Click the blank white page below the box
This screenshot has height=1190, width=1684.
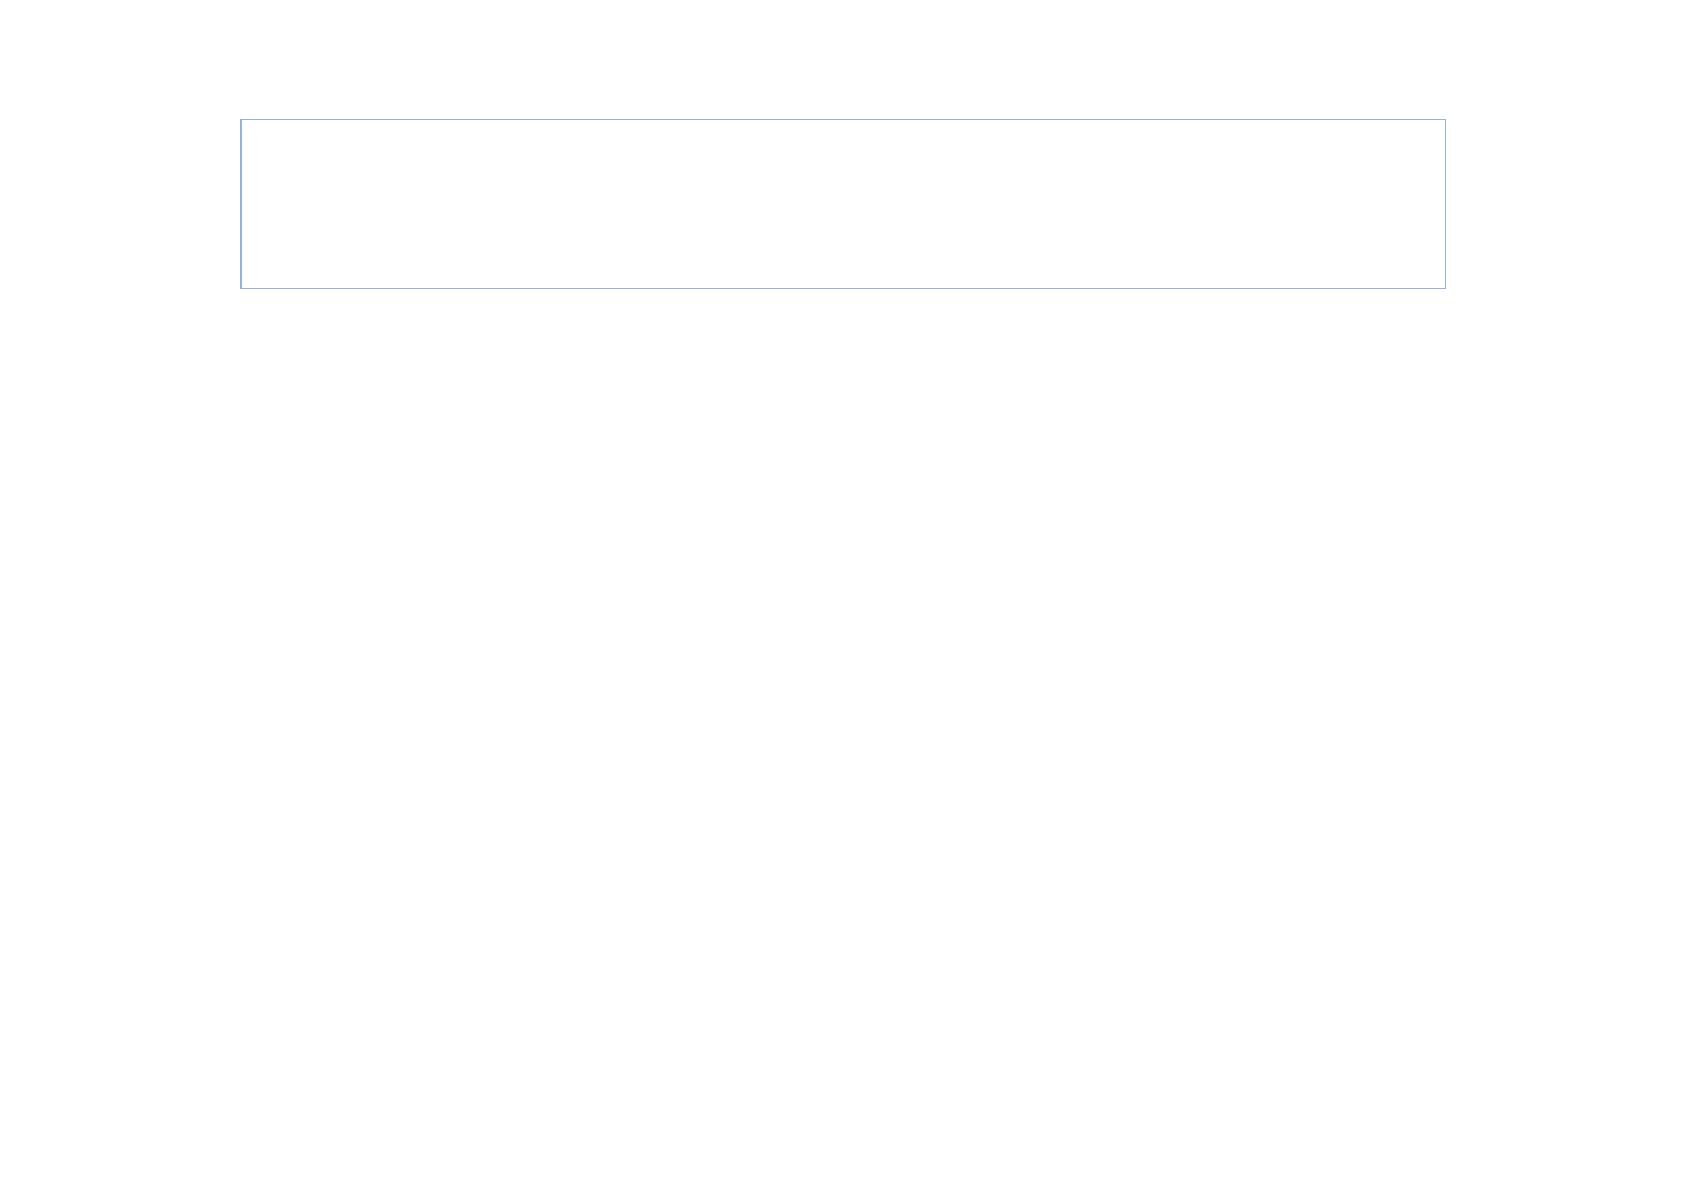pos(842,740)
